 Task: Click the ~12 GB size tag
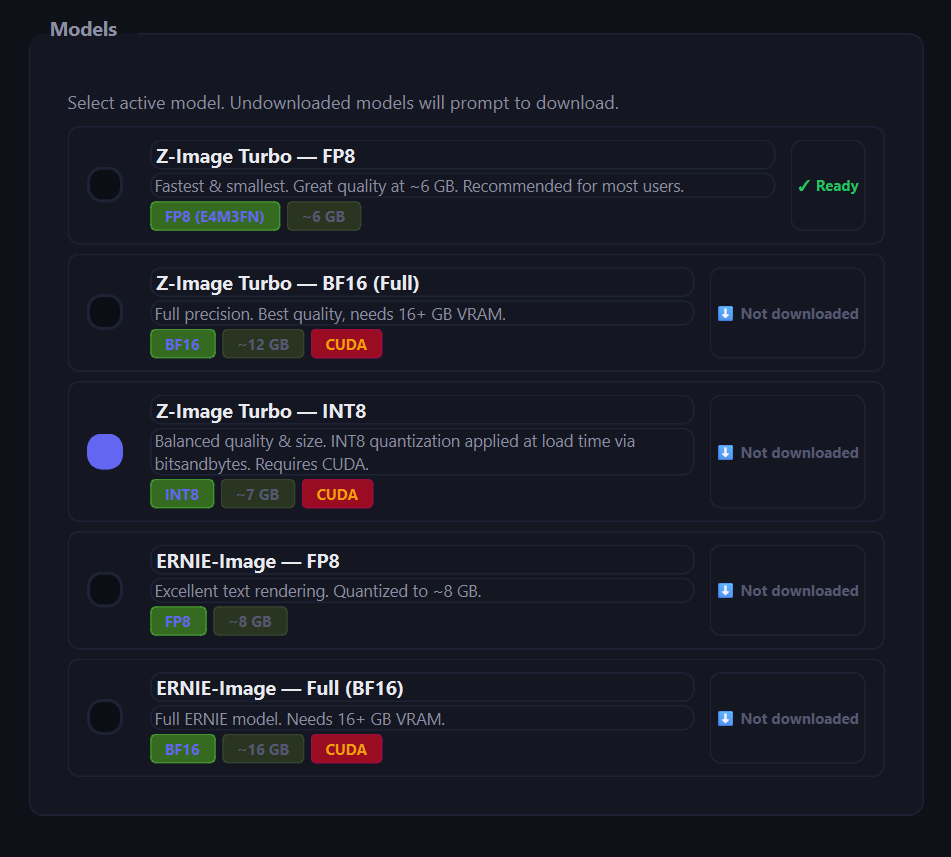[263, 344]
